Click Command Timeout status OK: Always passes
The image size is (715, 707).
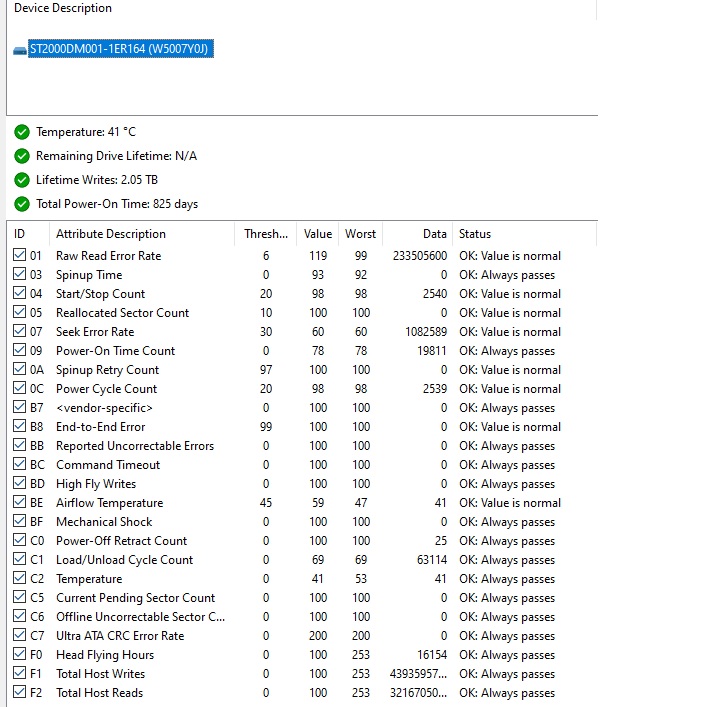click(x=507, y=465)
